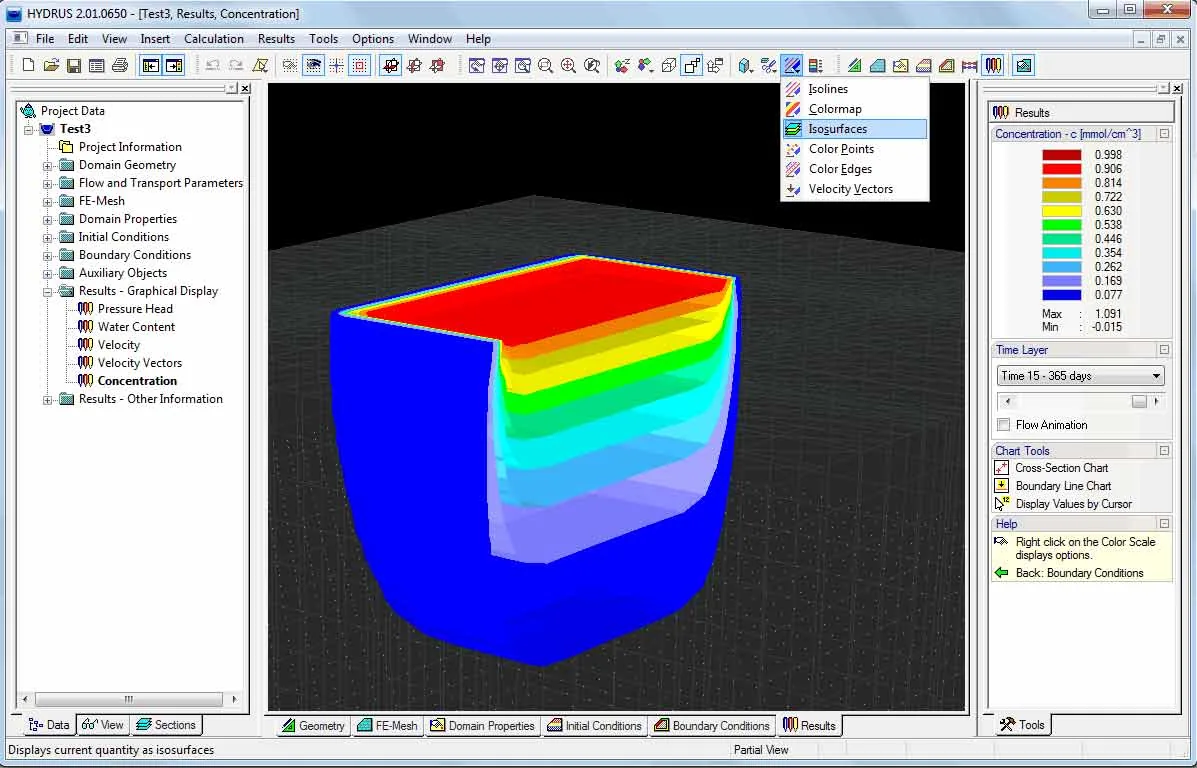The height and width of the screenshot is (768, 1197).
Task: Enable the Flow Animation checkbox
Action: 1003,424
